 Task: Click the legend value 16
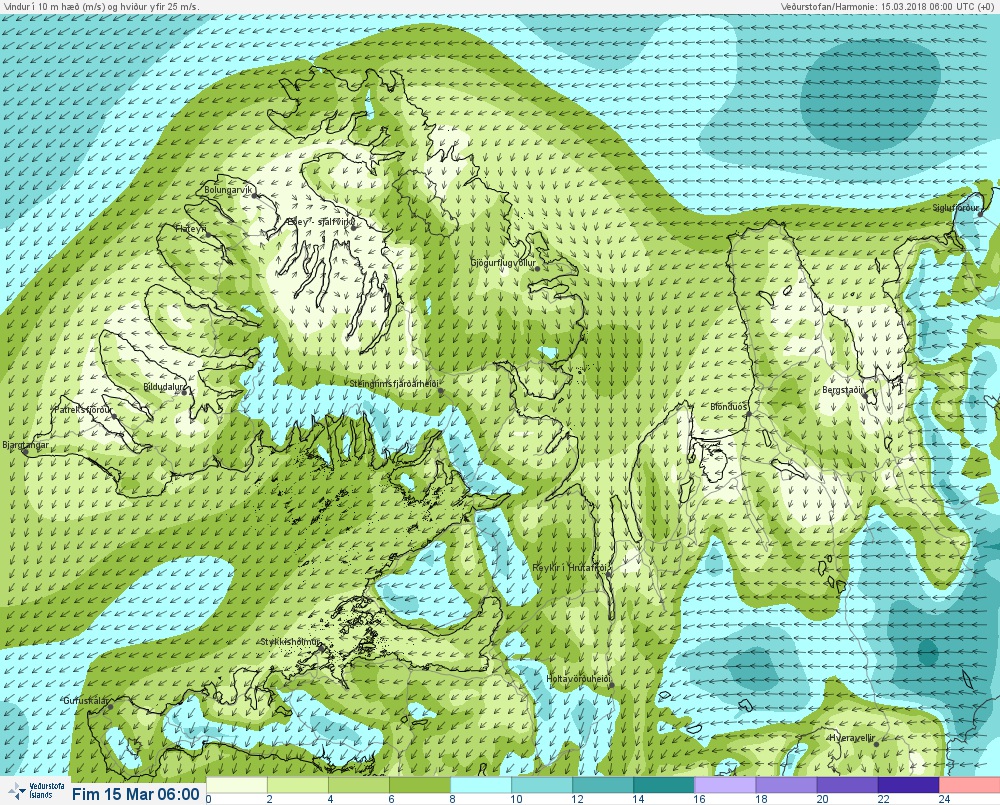699,799
